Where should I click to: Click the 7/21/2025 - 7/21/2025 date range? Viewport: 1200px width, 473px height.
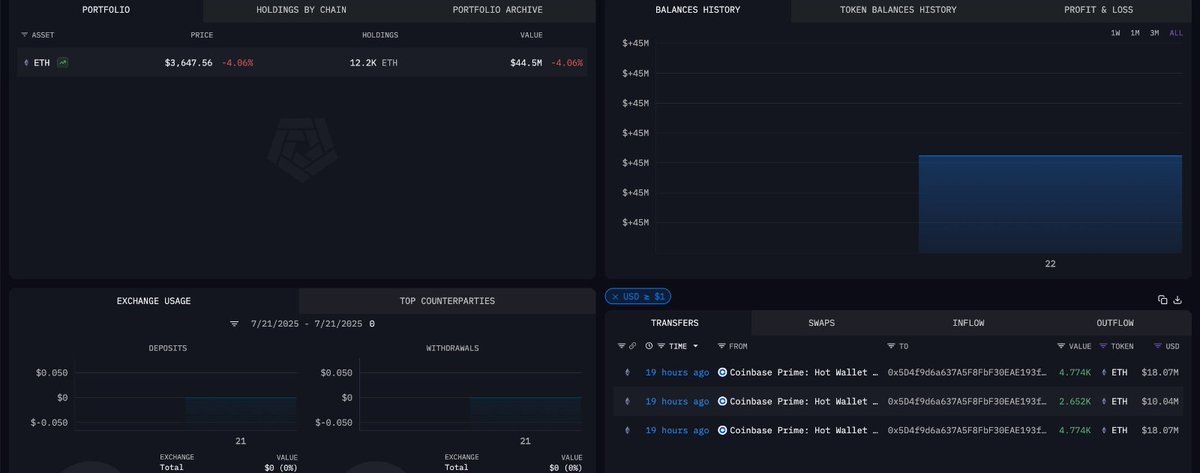tap(305, 324)
